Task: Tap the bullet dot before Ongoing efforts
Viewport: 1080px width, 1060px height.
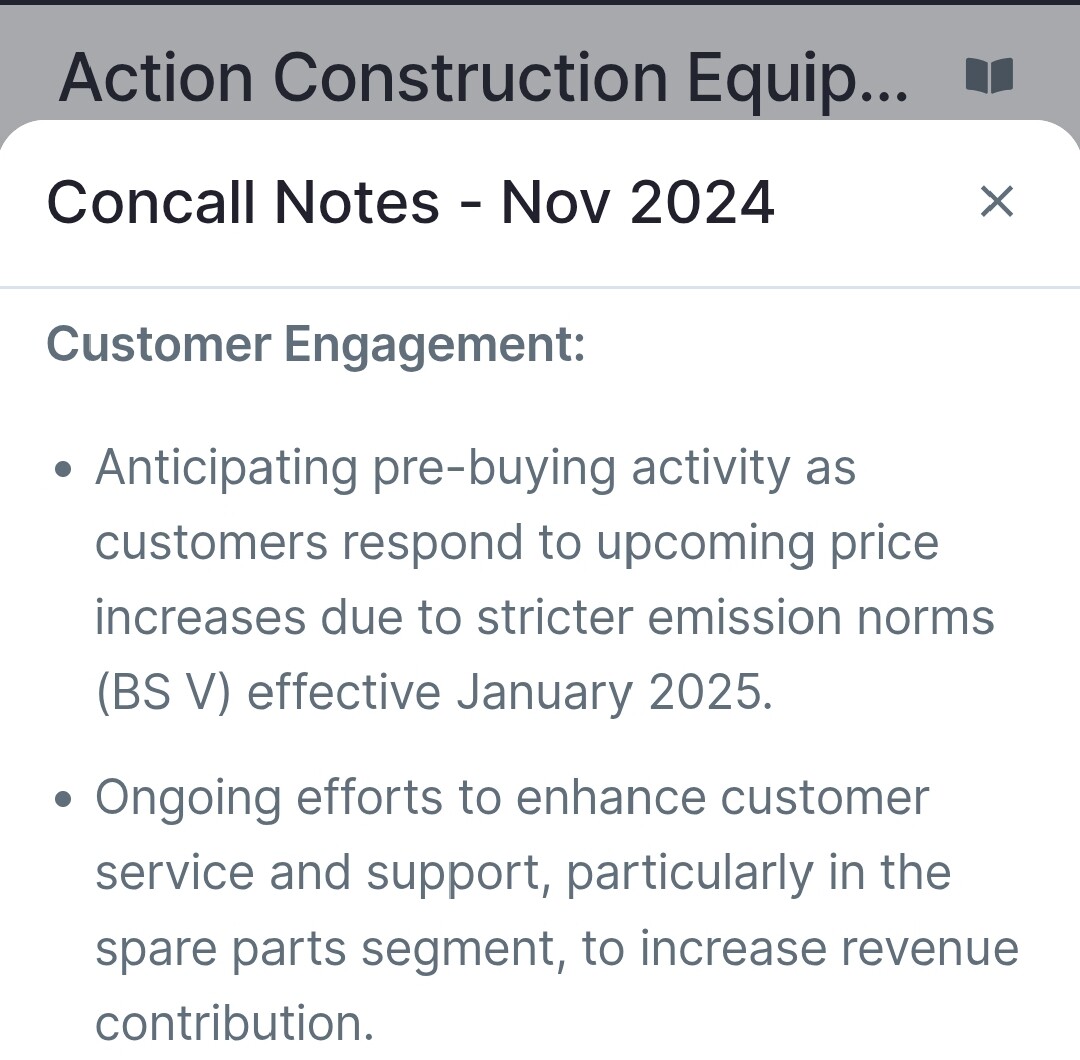Action: coord(63,799)
